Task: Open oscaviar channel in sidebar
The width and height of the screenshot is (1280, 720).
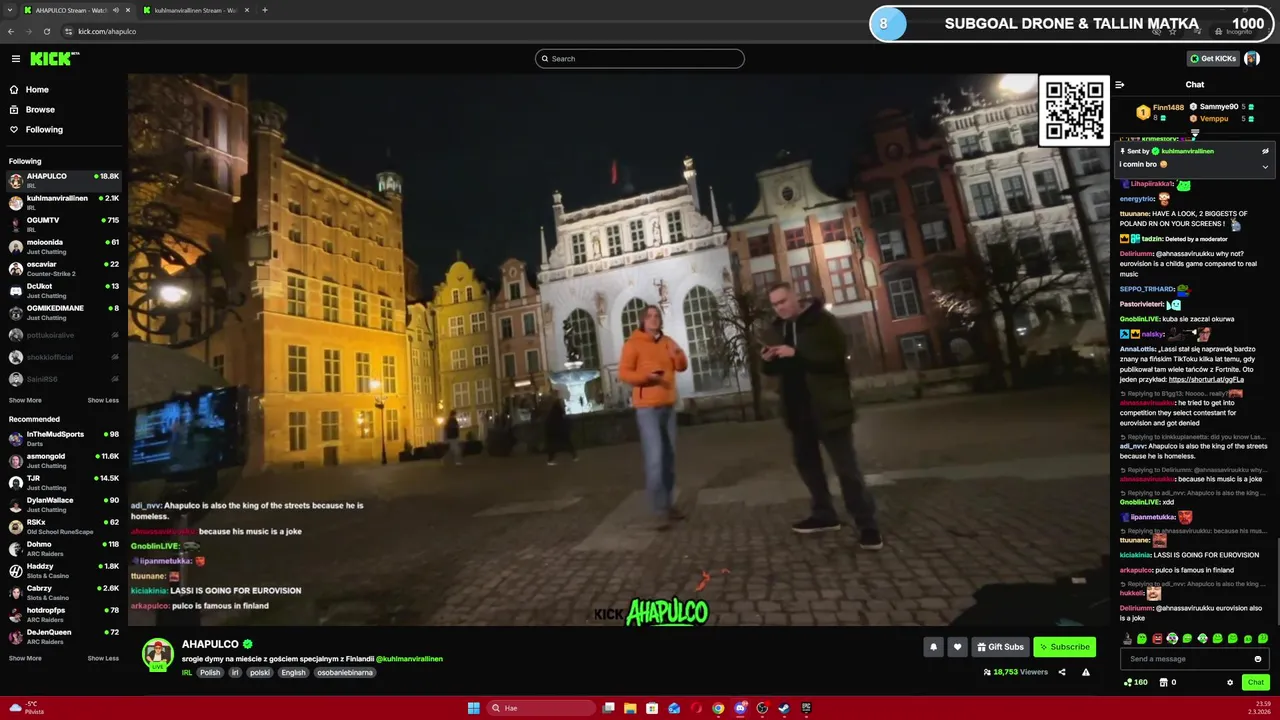Action: [x=64, y=268]
